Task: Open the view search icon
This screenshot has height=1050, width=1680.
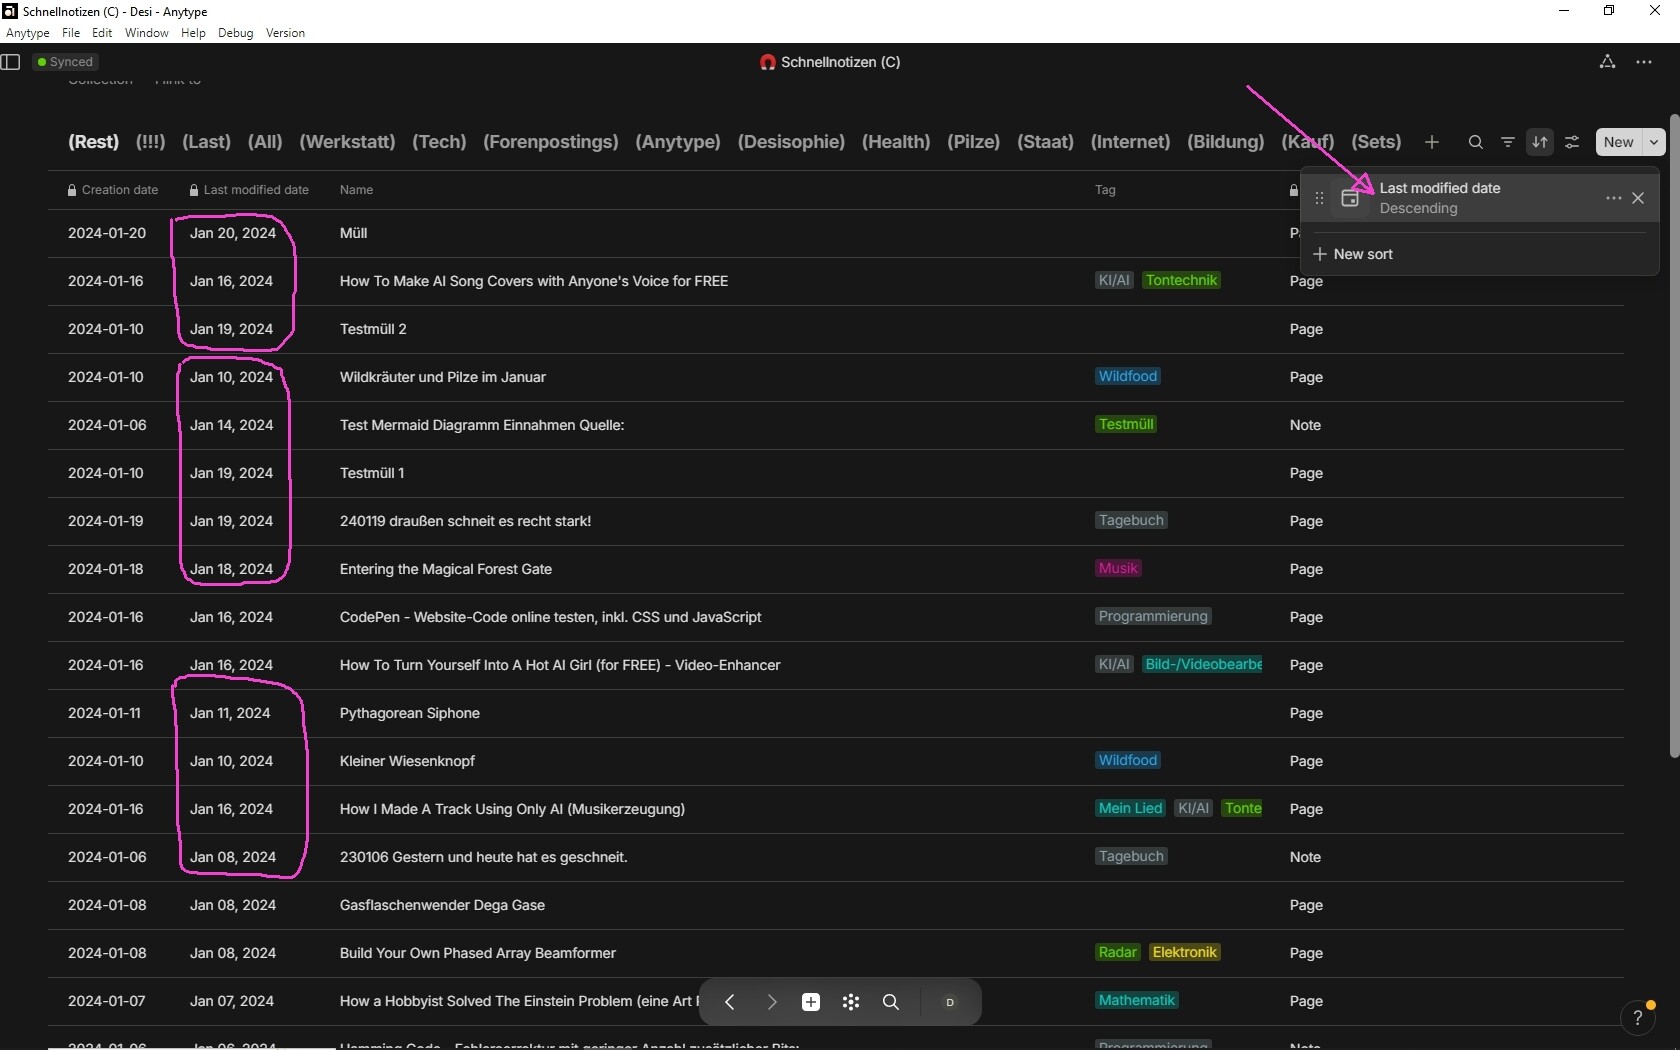Action: coord(1475,142)
